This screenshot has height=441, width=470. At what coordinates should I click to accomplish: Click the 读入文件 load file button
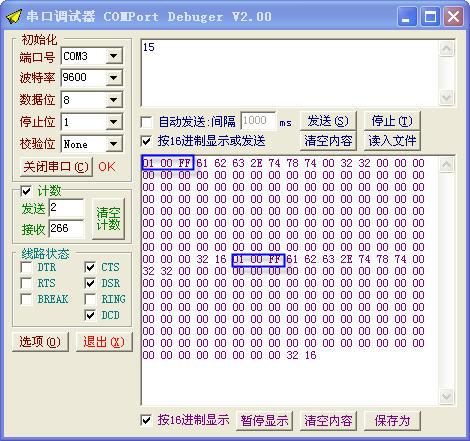392,141
